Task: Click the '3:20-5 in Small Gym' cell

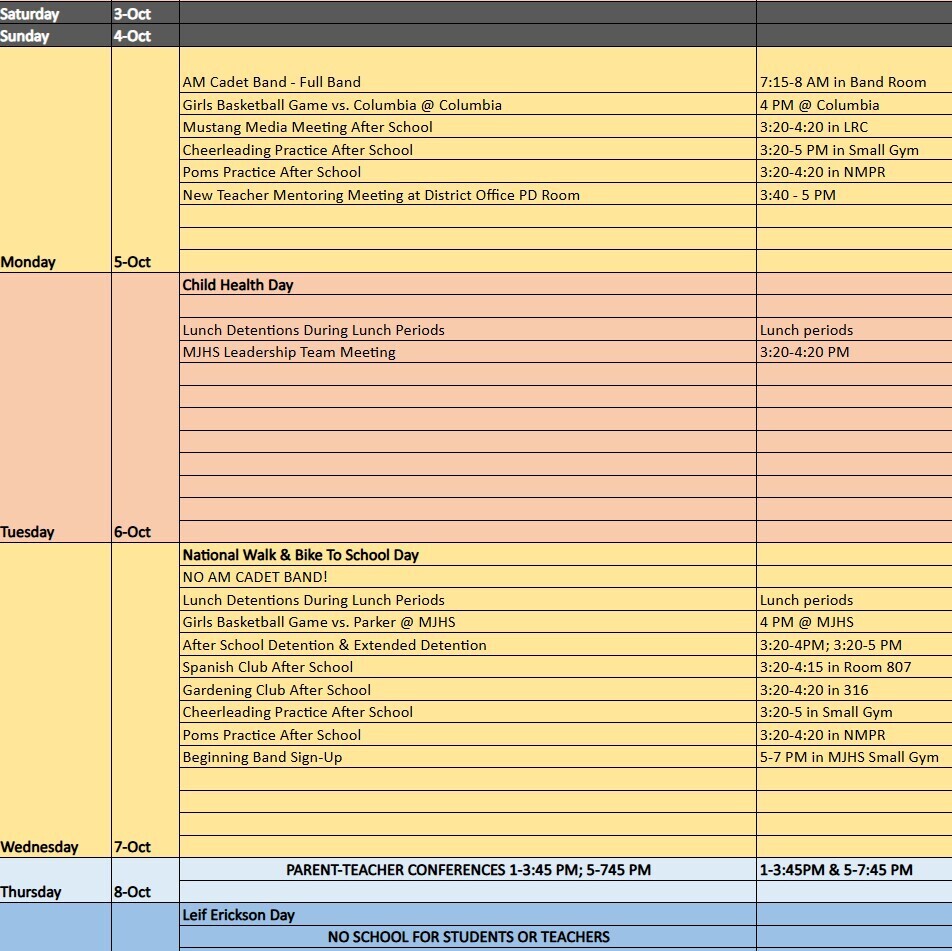Action: (854, 712)
